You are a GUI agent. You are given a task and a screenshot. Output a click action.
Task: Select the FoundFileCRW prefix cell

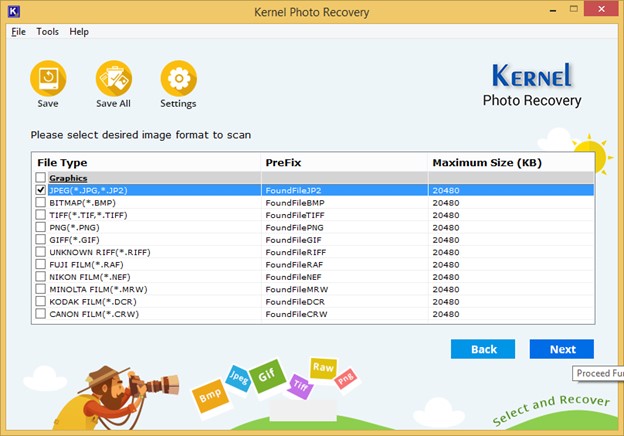point(345,314)
